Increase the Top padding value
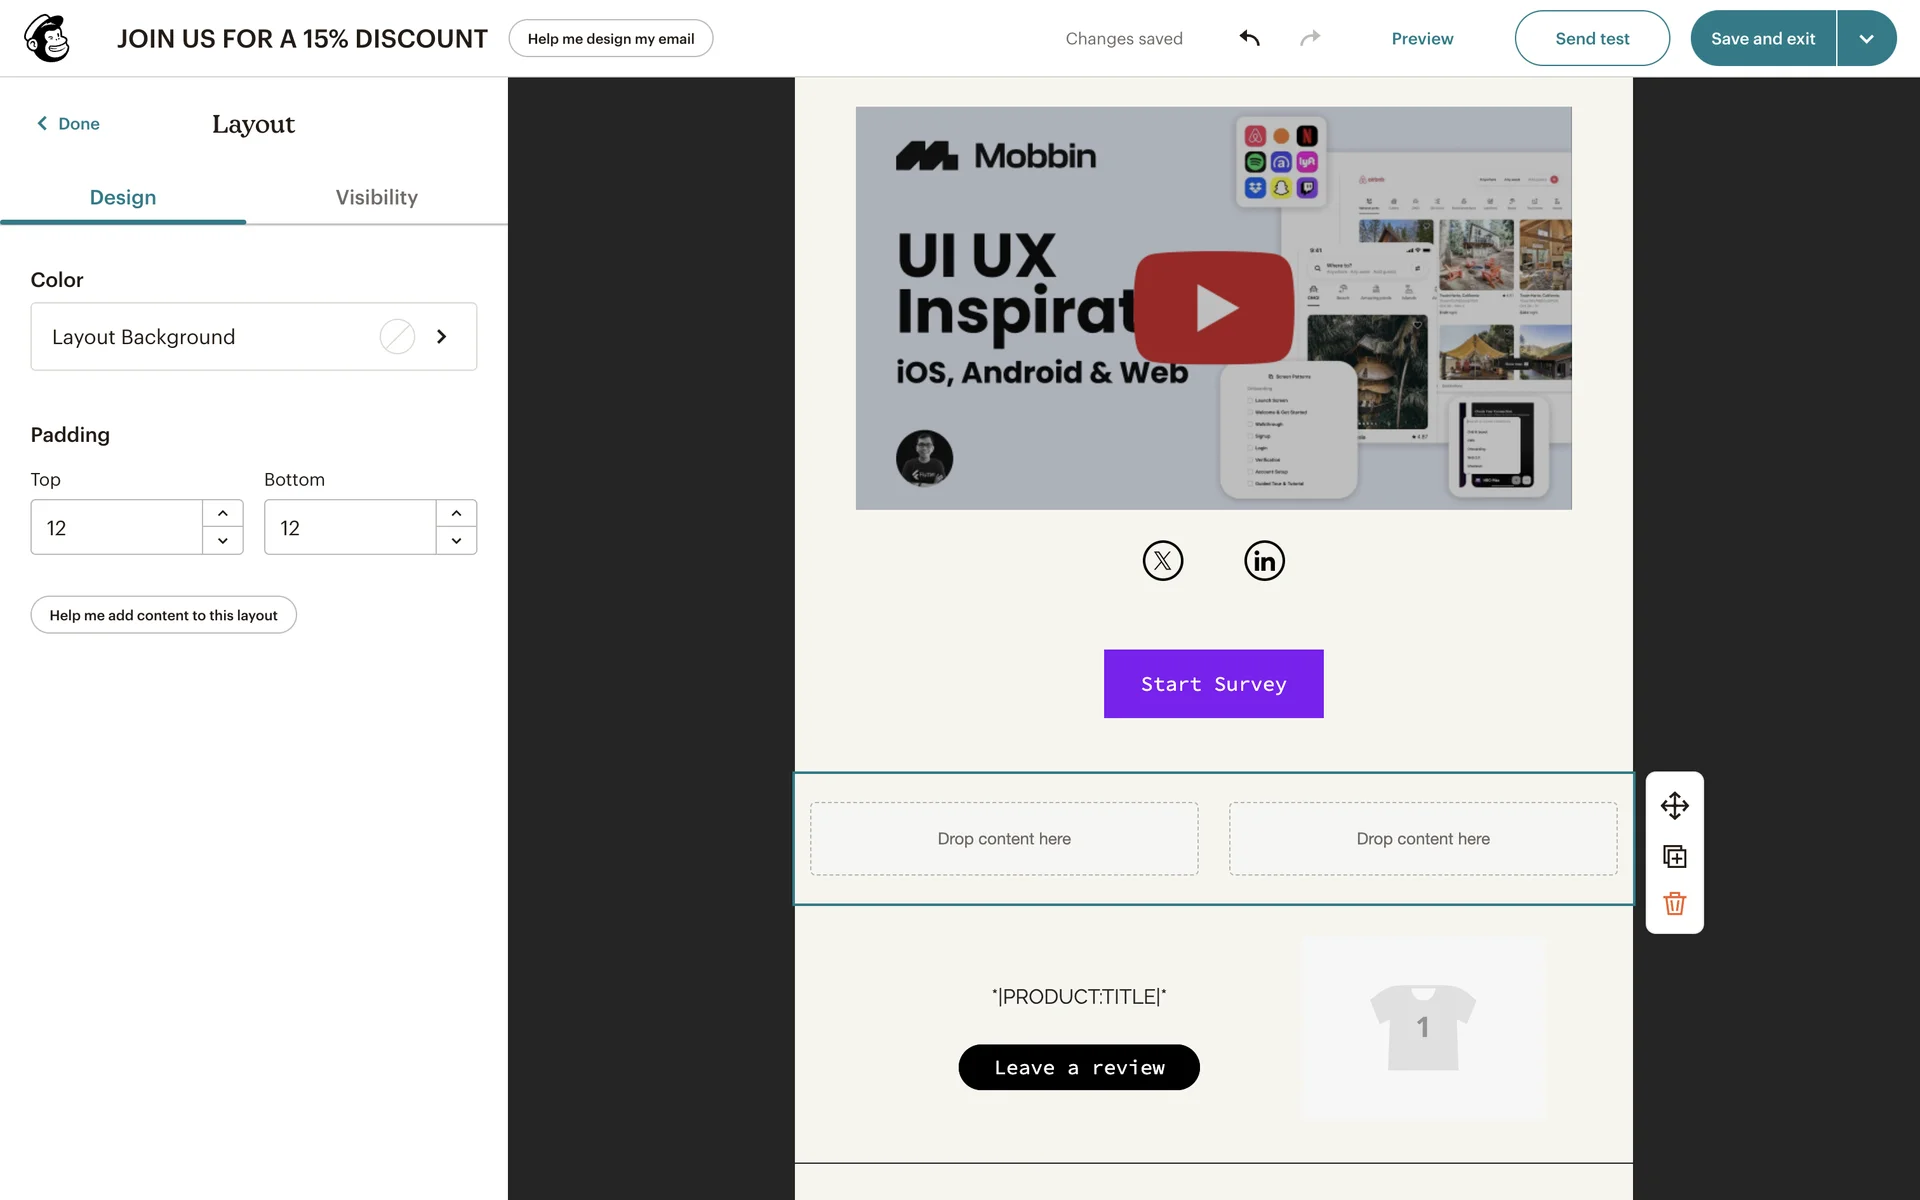 point(222,513)
